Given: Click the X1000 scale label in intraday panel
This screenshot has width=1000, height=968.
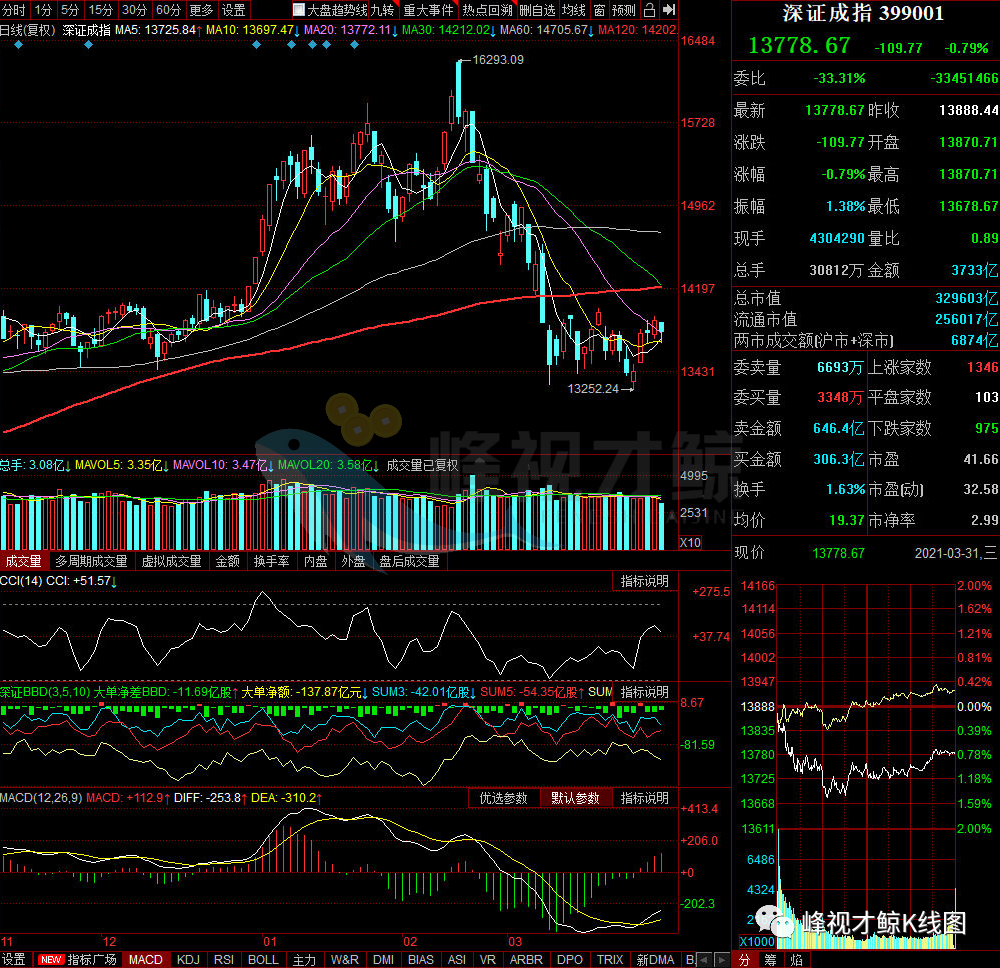Looking at the screenshot, I should 757,941.
